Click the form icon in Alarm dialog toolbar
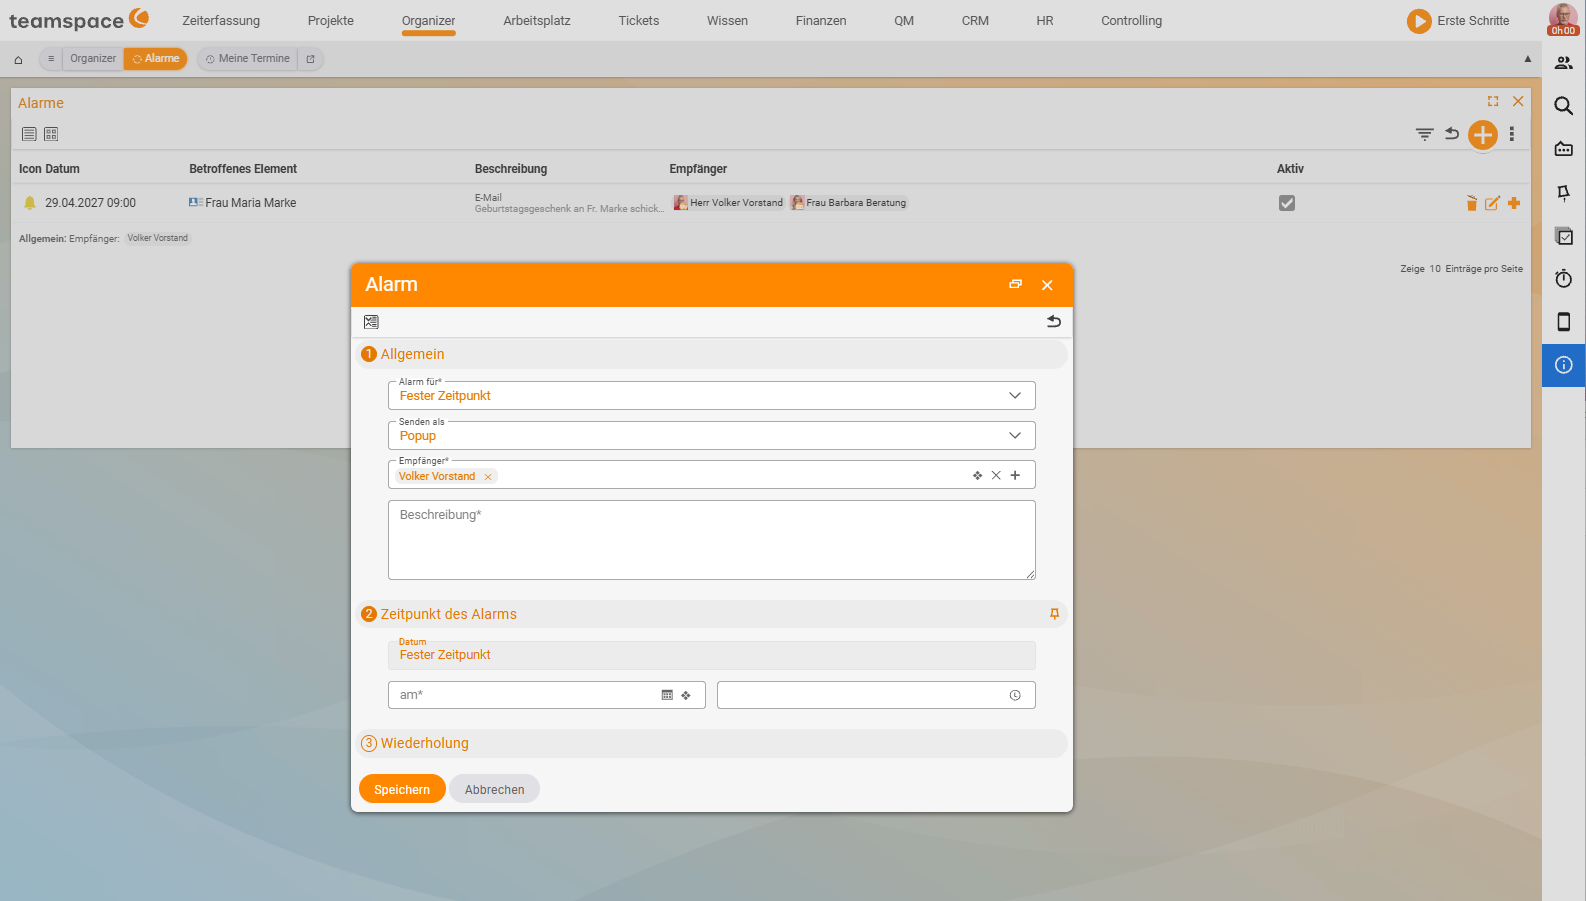Viewport: 1586px width, 901px height. tap(371, 322)
